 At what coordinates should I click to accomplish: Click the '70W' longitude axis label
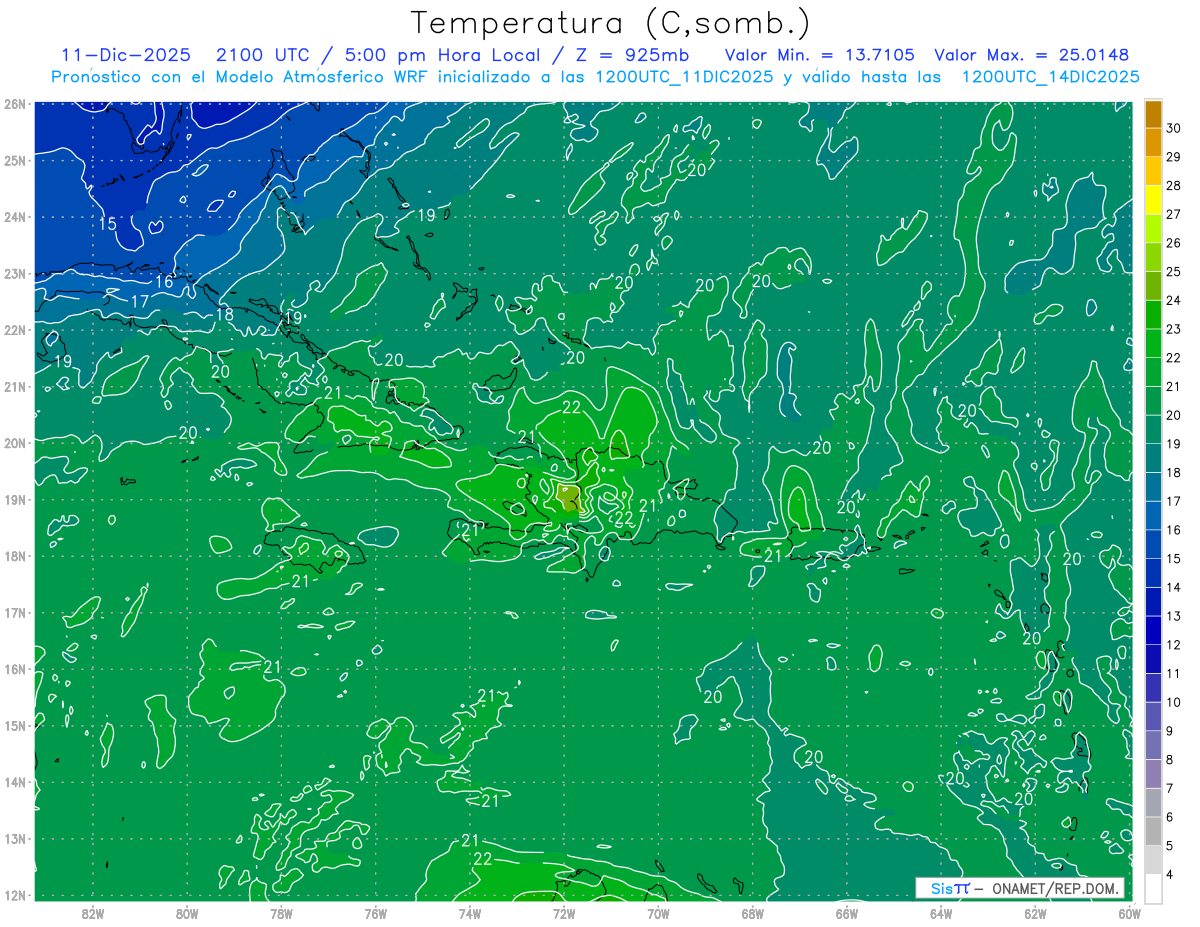(x=658, y=913)
